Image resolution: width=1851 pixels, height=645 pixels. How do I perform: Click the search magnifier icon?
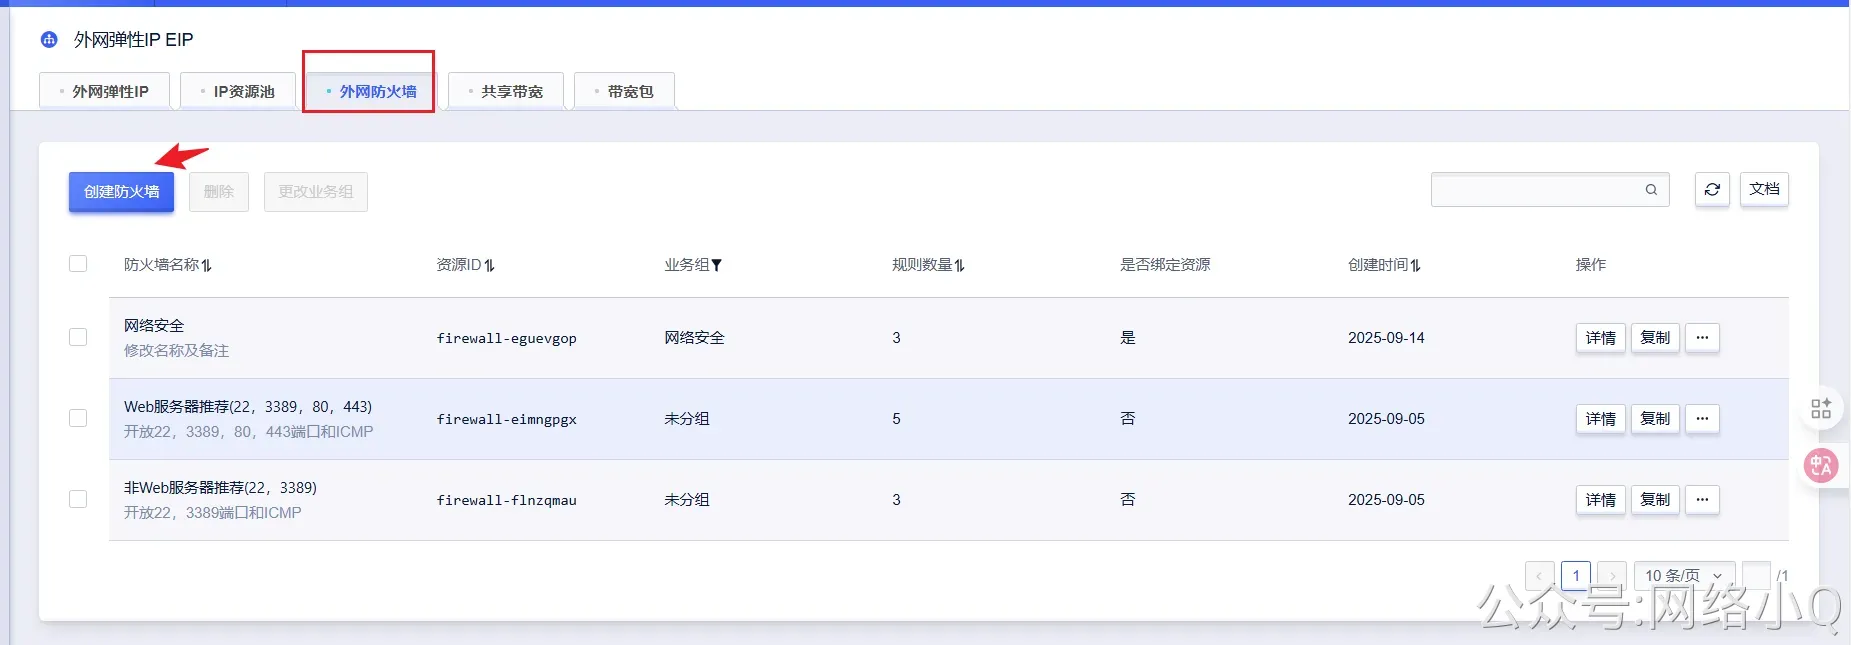[x=1651, y=189]
